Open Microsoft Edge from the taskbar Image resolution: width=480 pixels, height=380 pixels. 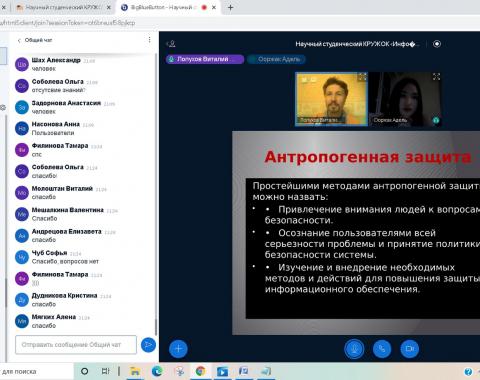tap(157, 371)
